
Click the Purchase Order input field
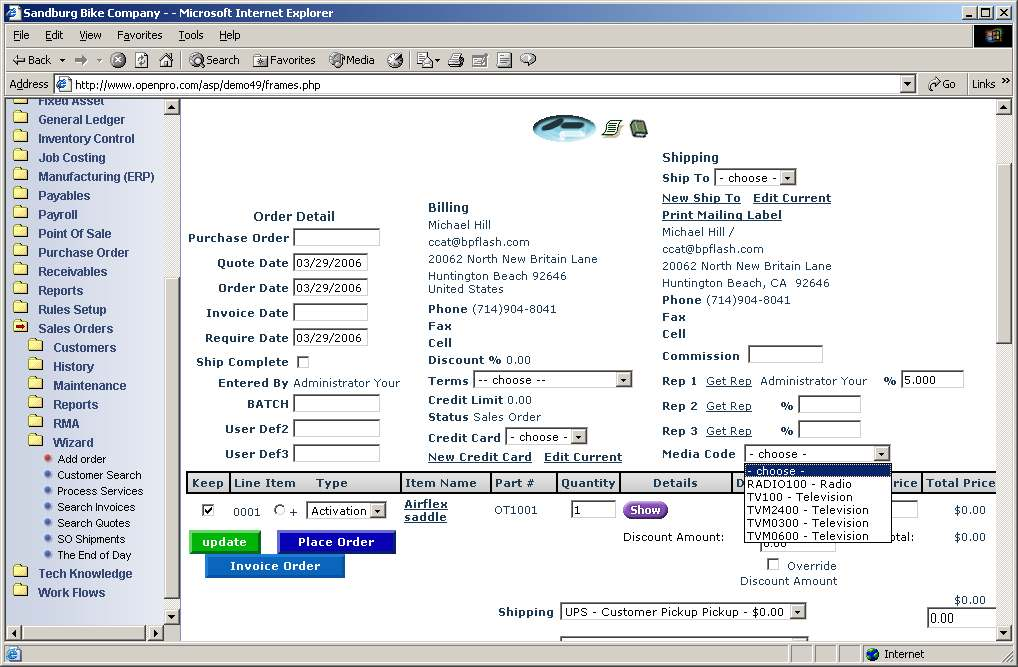pos(336,238)
